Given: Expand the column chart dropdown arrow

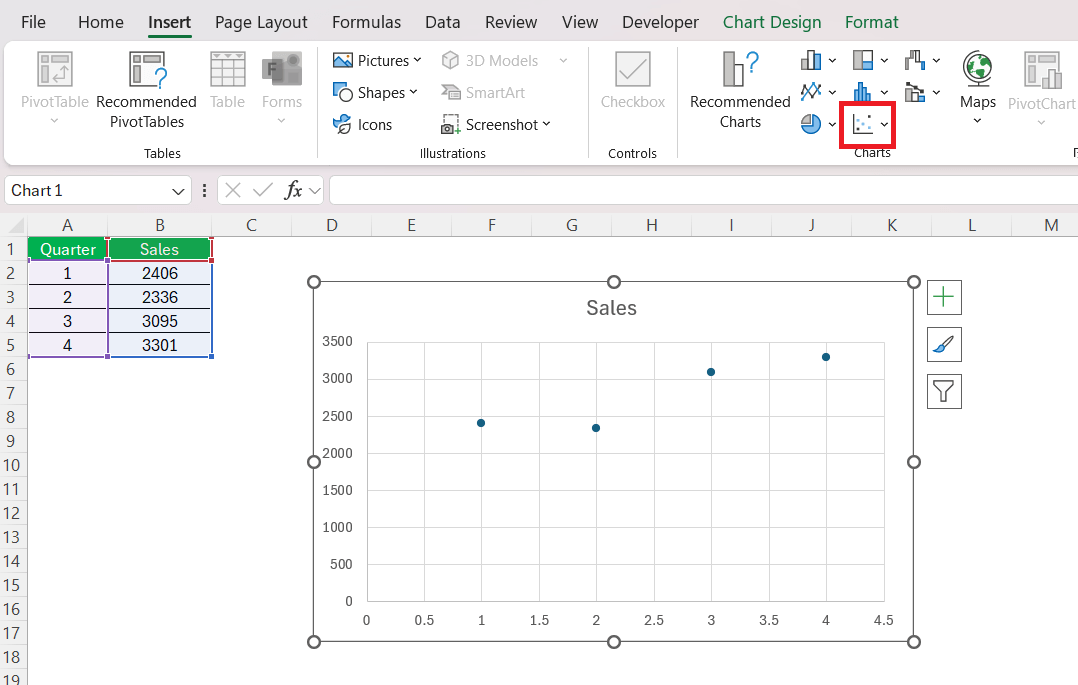Looking at the screenshot, I should pos(833,61).
